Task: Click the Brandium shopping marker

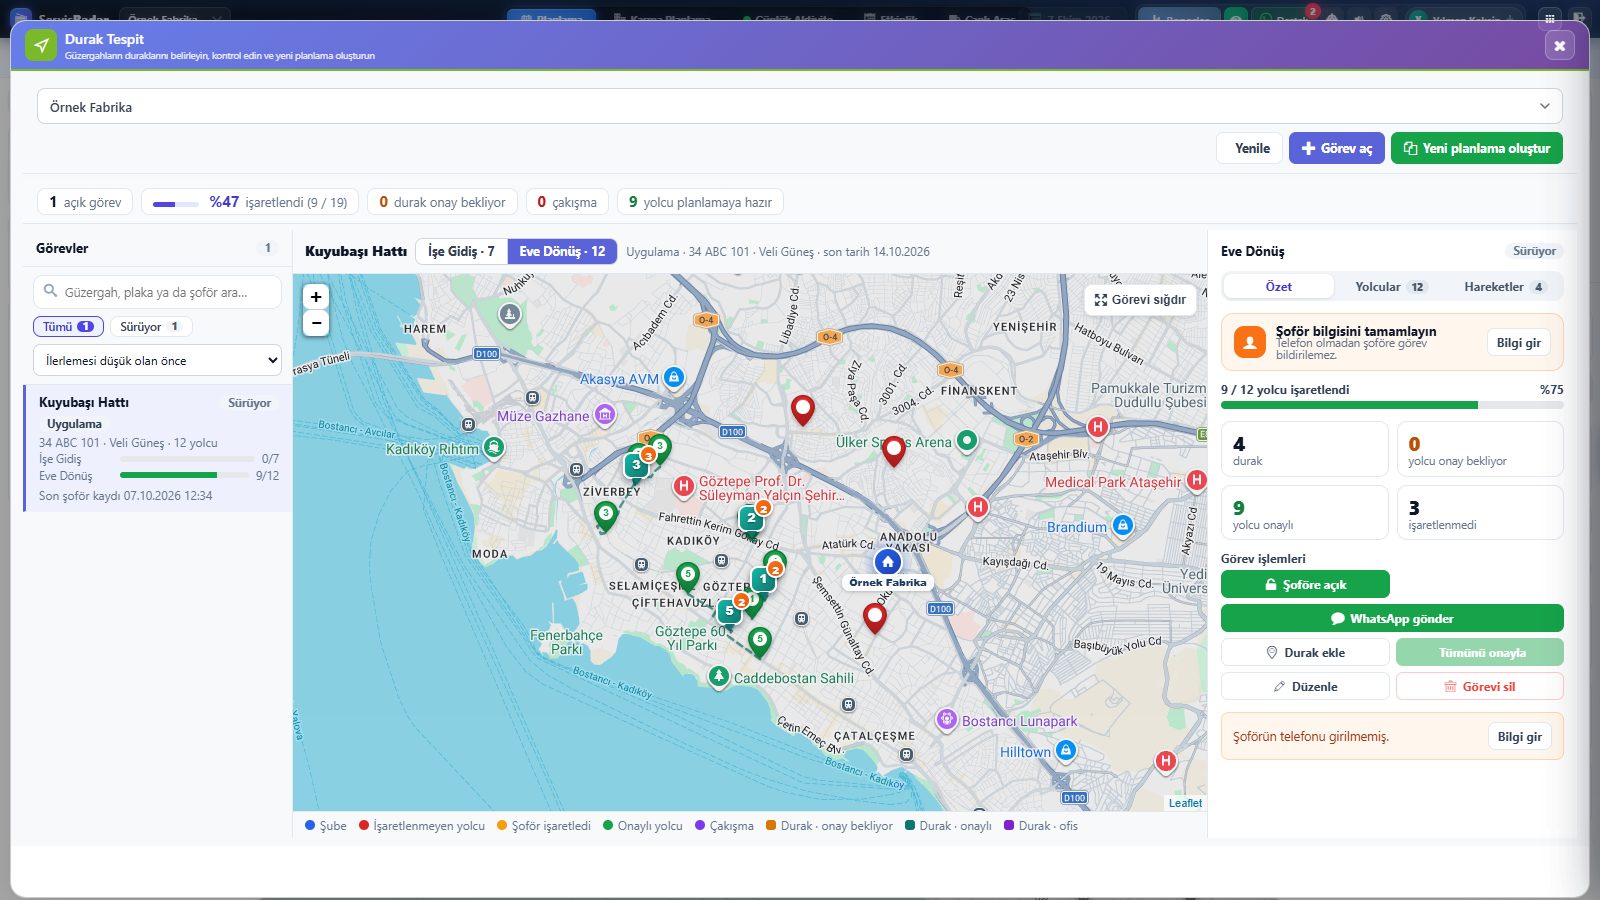Action: click(x=1123, y=526)
